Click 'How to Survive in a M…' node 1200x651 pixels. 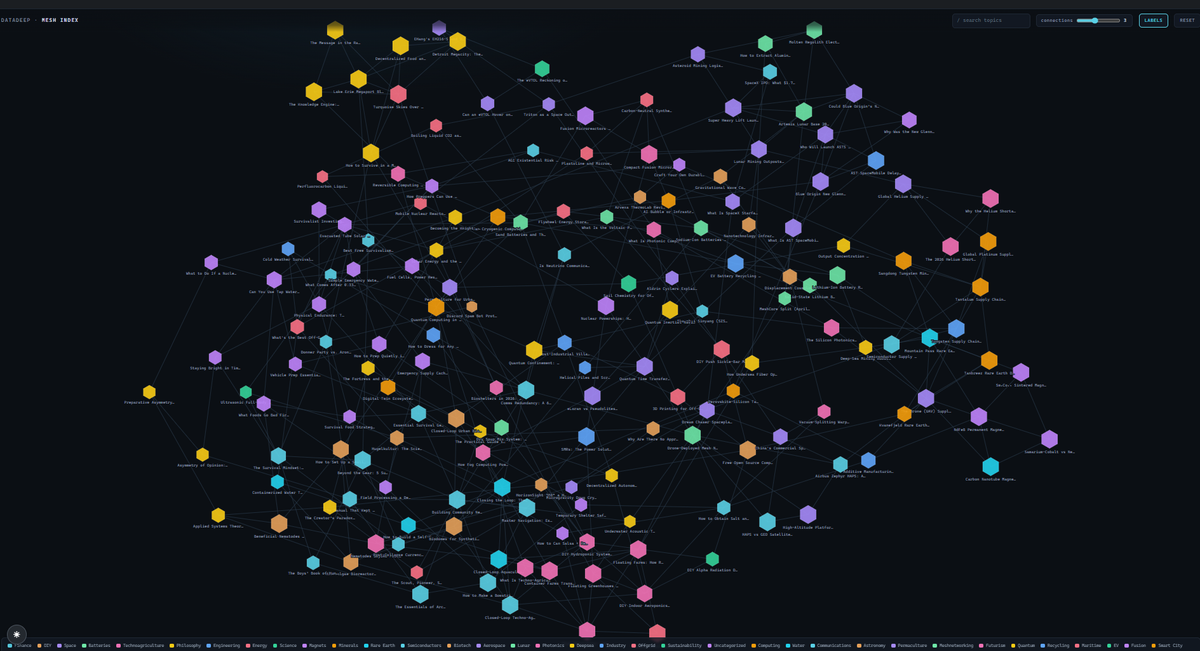click(371, 153)
